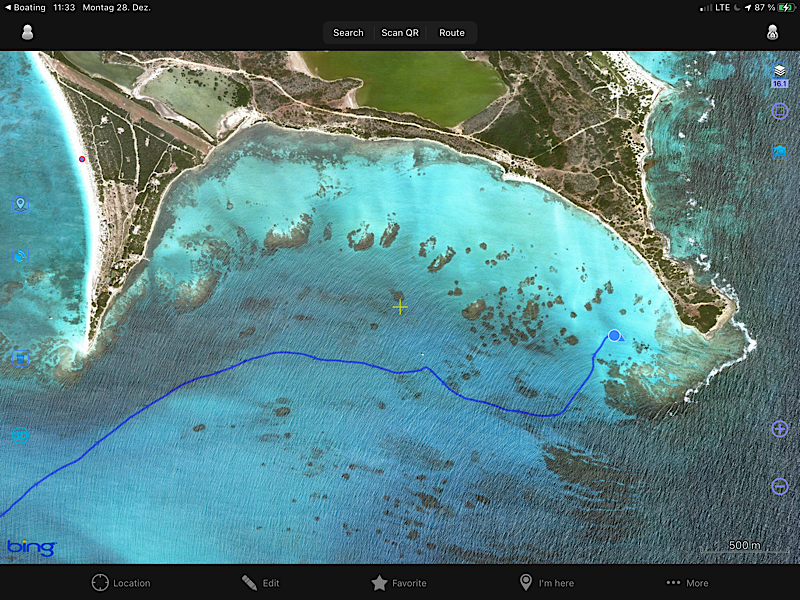Viewport: 800px width, 600px height.
Task: Tap the location pin icon on left
Action: click(x=20, y=204)
